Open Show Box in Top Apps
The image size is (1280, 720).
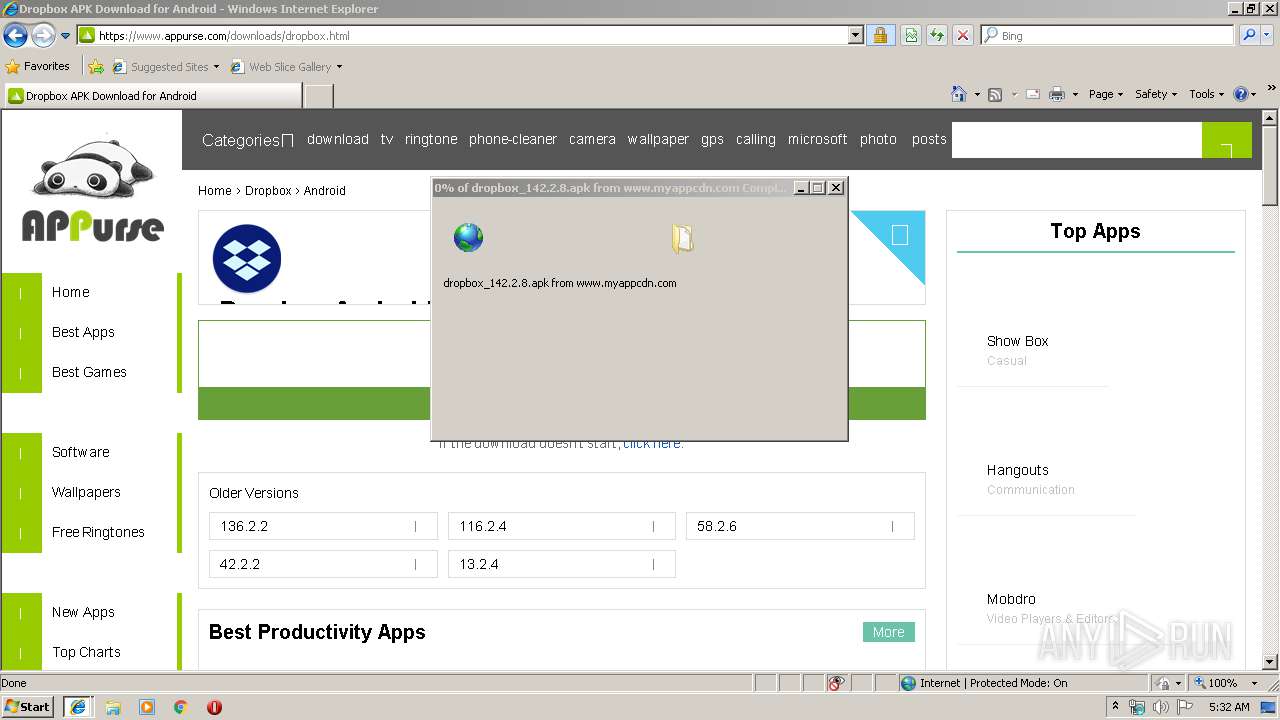[1017, 341]
